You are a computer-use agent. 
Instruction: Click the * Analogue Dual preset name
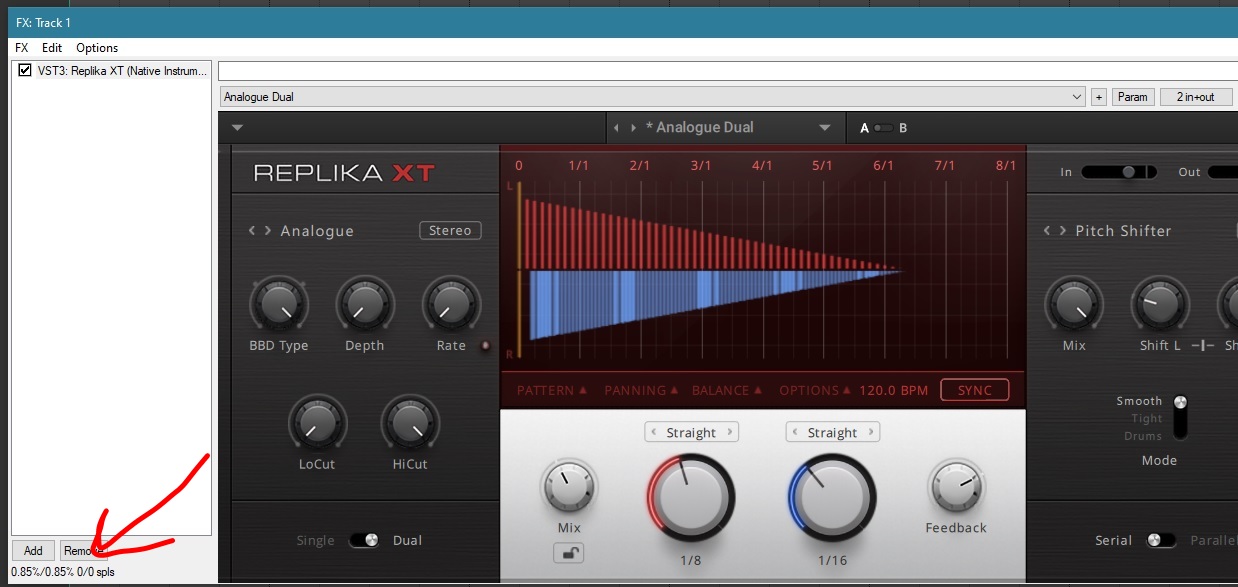(x=700, y=128)
